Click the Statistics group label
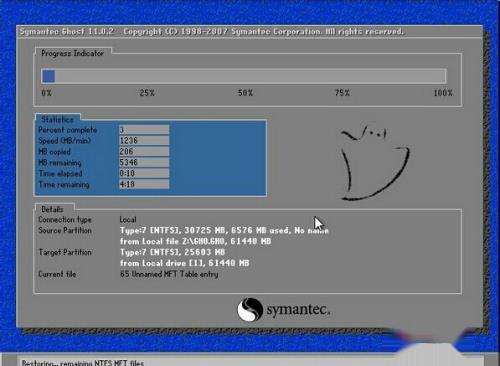 (x=57, y=119)
